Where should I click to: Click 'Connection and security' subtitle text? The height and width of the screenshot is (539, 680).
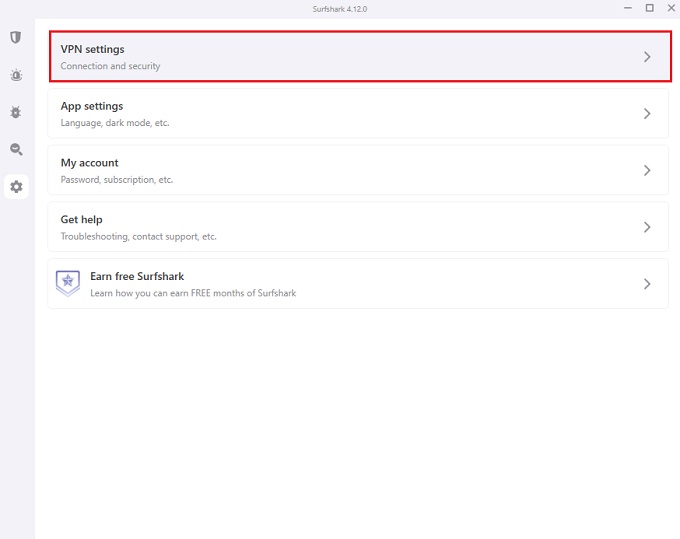tap(110, 66)
